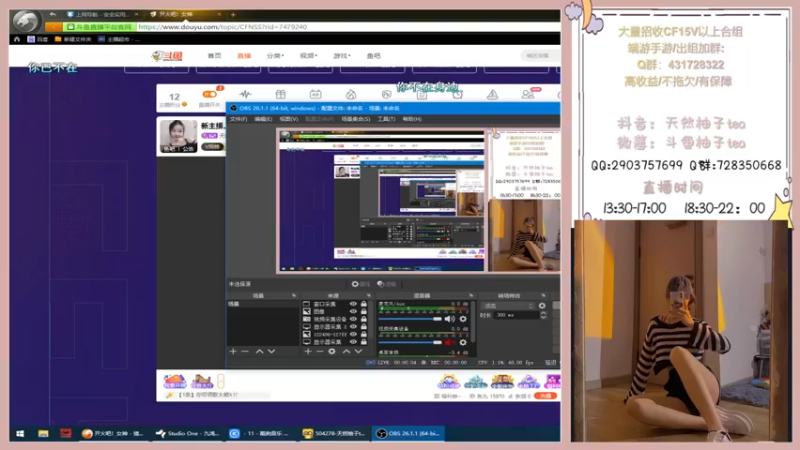Open the source 滤镜 filters button in OBS
Image resolution: width=800 pixels, height=450 pixels.
click(x=387, y=284)
